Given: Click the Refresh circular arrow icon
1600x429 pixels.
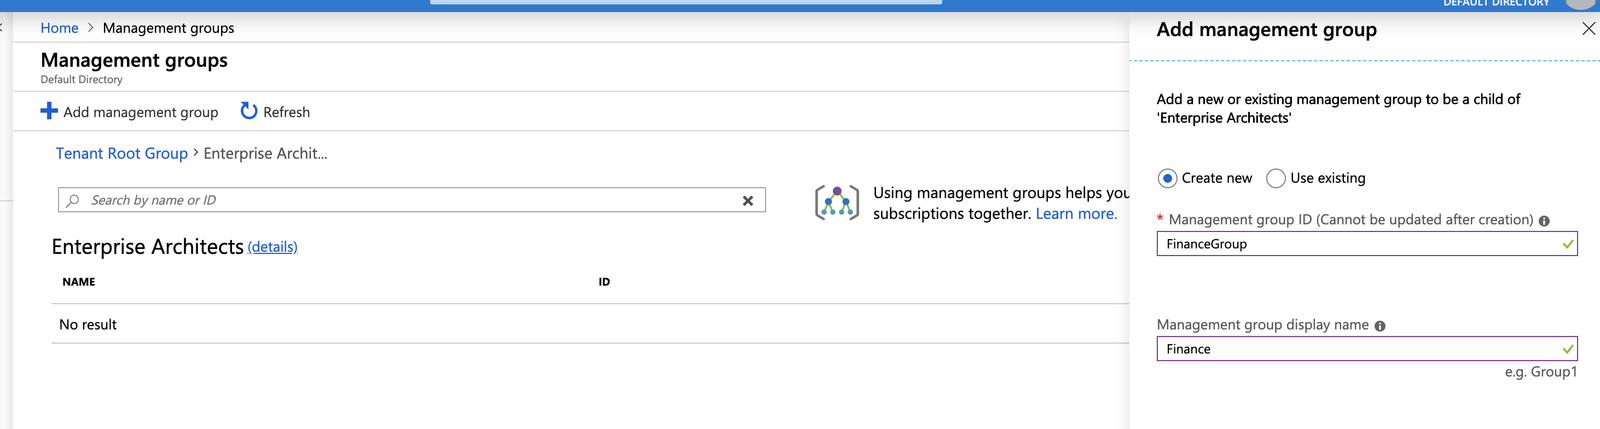Looking at the screenshot, I should tap(249, 111).
